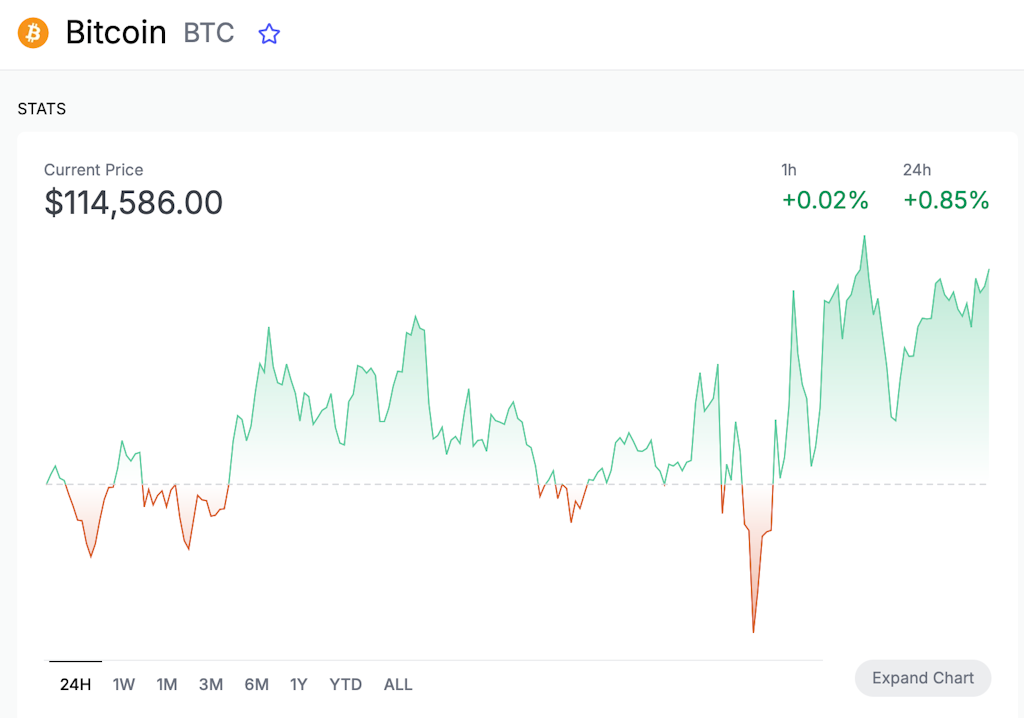Click the current price $114,586.00
The image size is (1024, 718).
(133, 203)
